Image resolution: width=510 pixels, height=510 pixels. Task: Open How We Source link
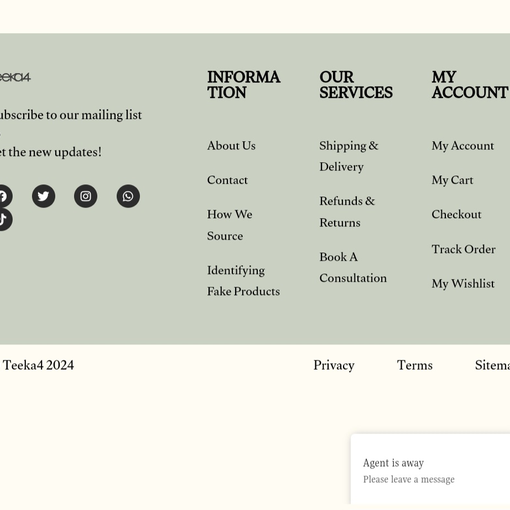(230, 225)
